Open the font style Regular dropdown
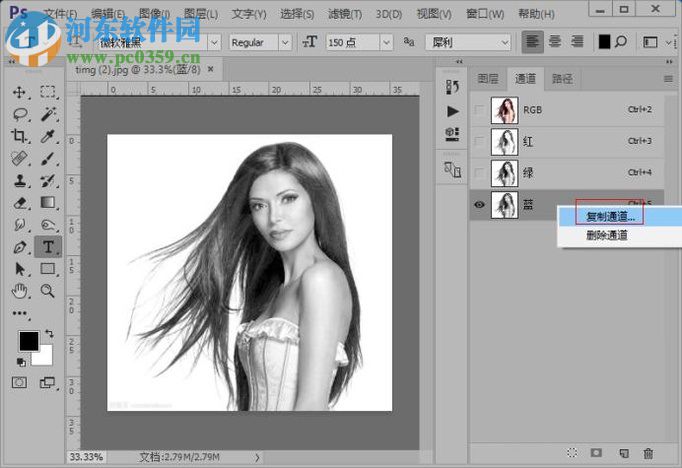Viewport: 682px width, 468px height. (x=285, y=43)
